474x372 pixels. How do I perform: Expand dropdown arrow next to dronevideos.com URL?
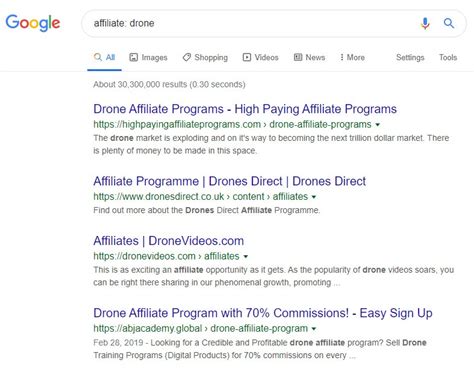coord(246,256)
